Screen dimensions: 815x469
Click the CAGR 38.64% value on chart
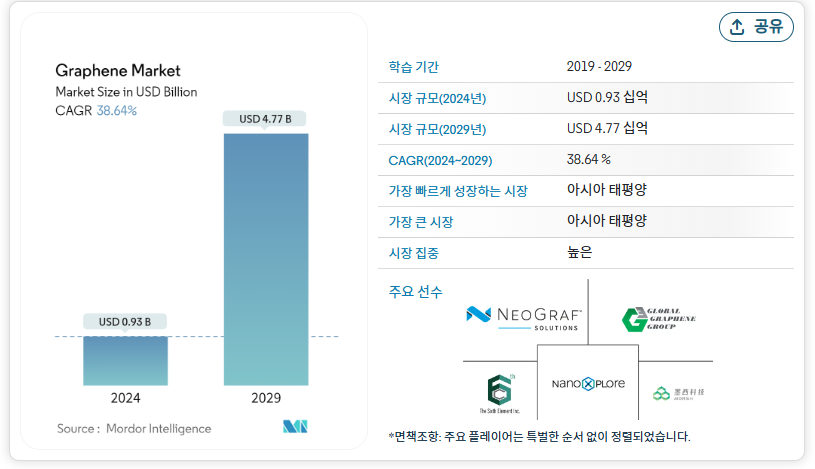[116, 111]
